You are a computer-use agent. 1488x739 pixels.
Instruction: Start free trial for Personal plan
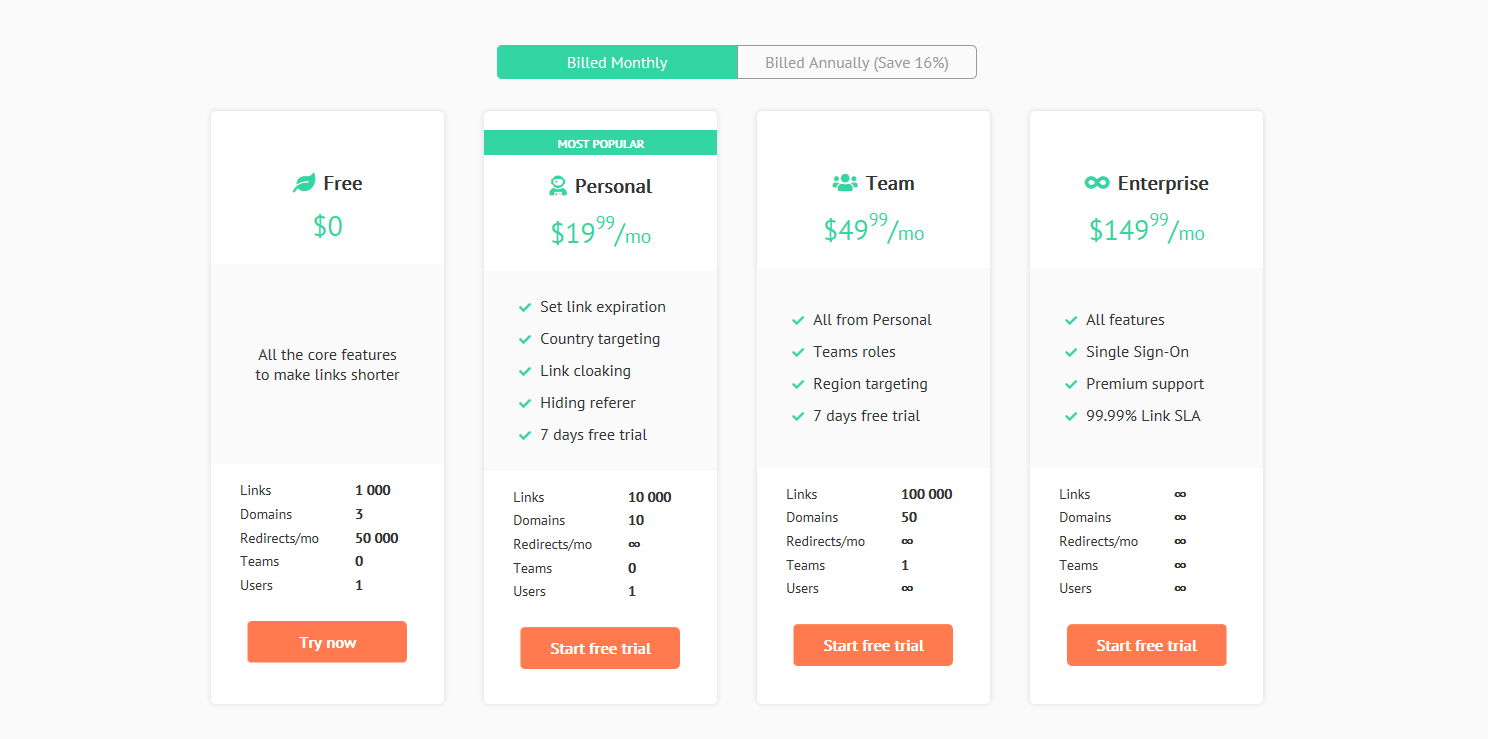pyautogui.click(x=599, y=648)
